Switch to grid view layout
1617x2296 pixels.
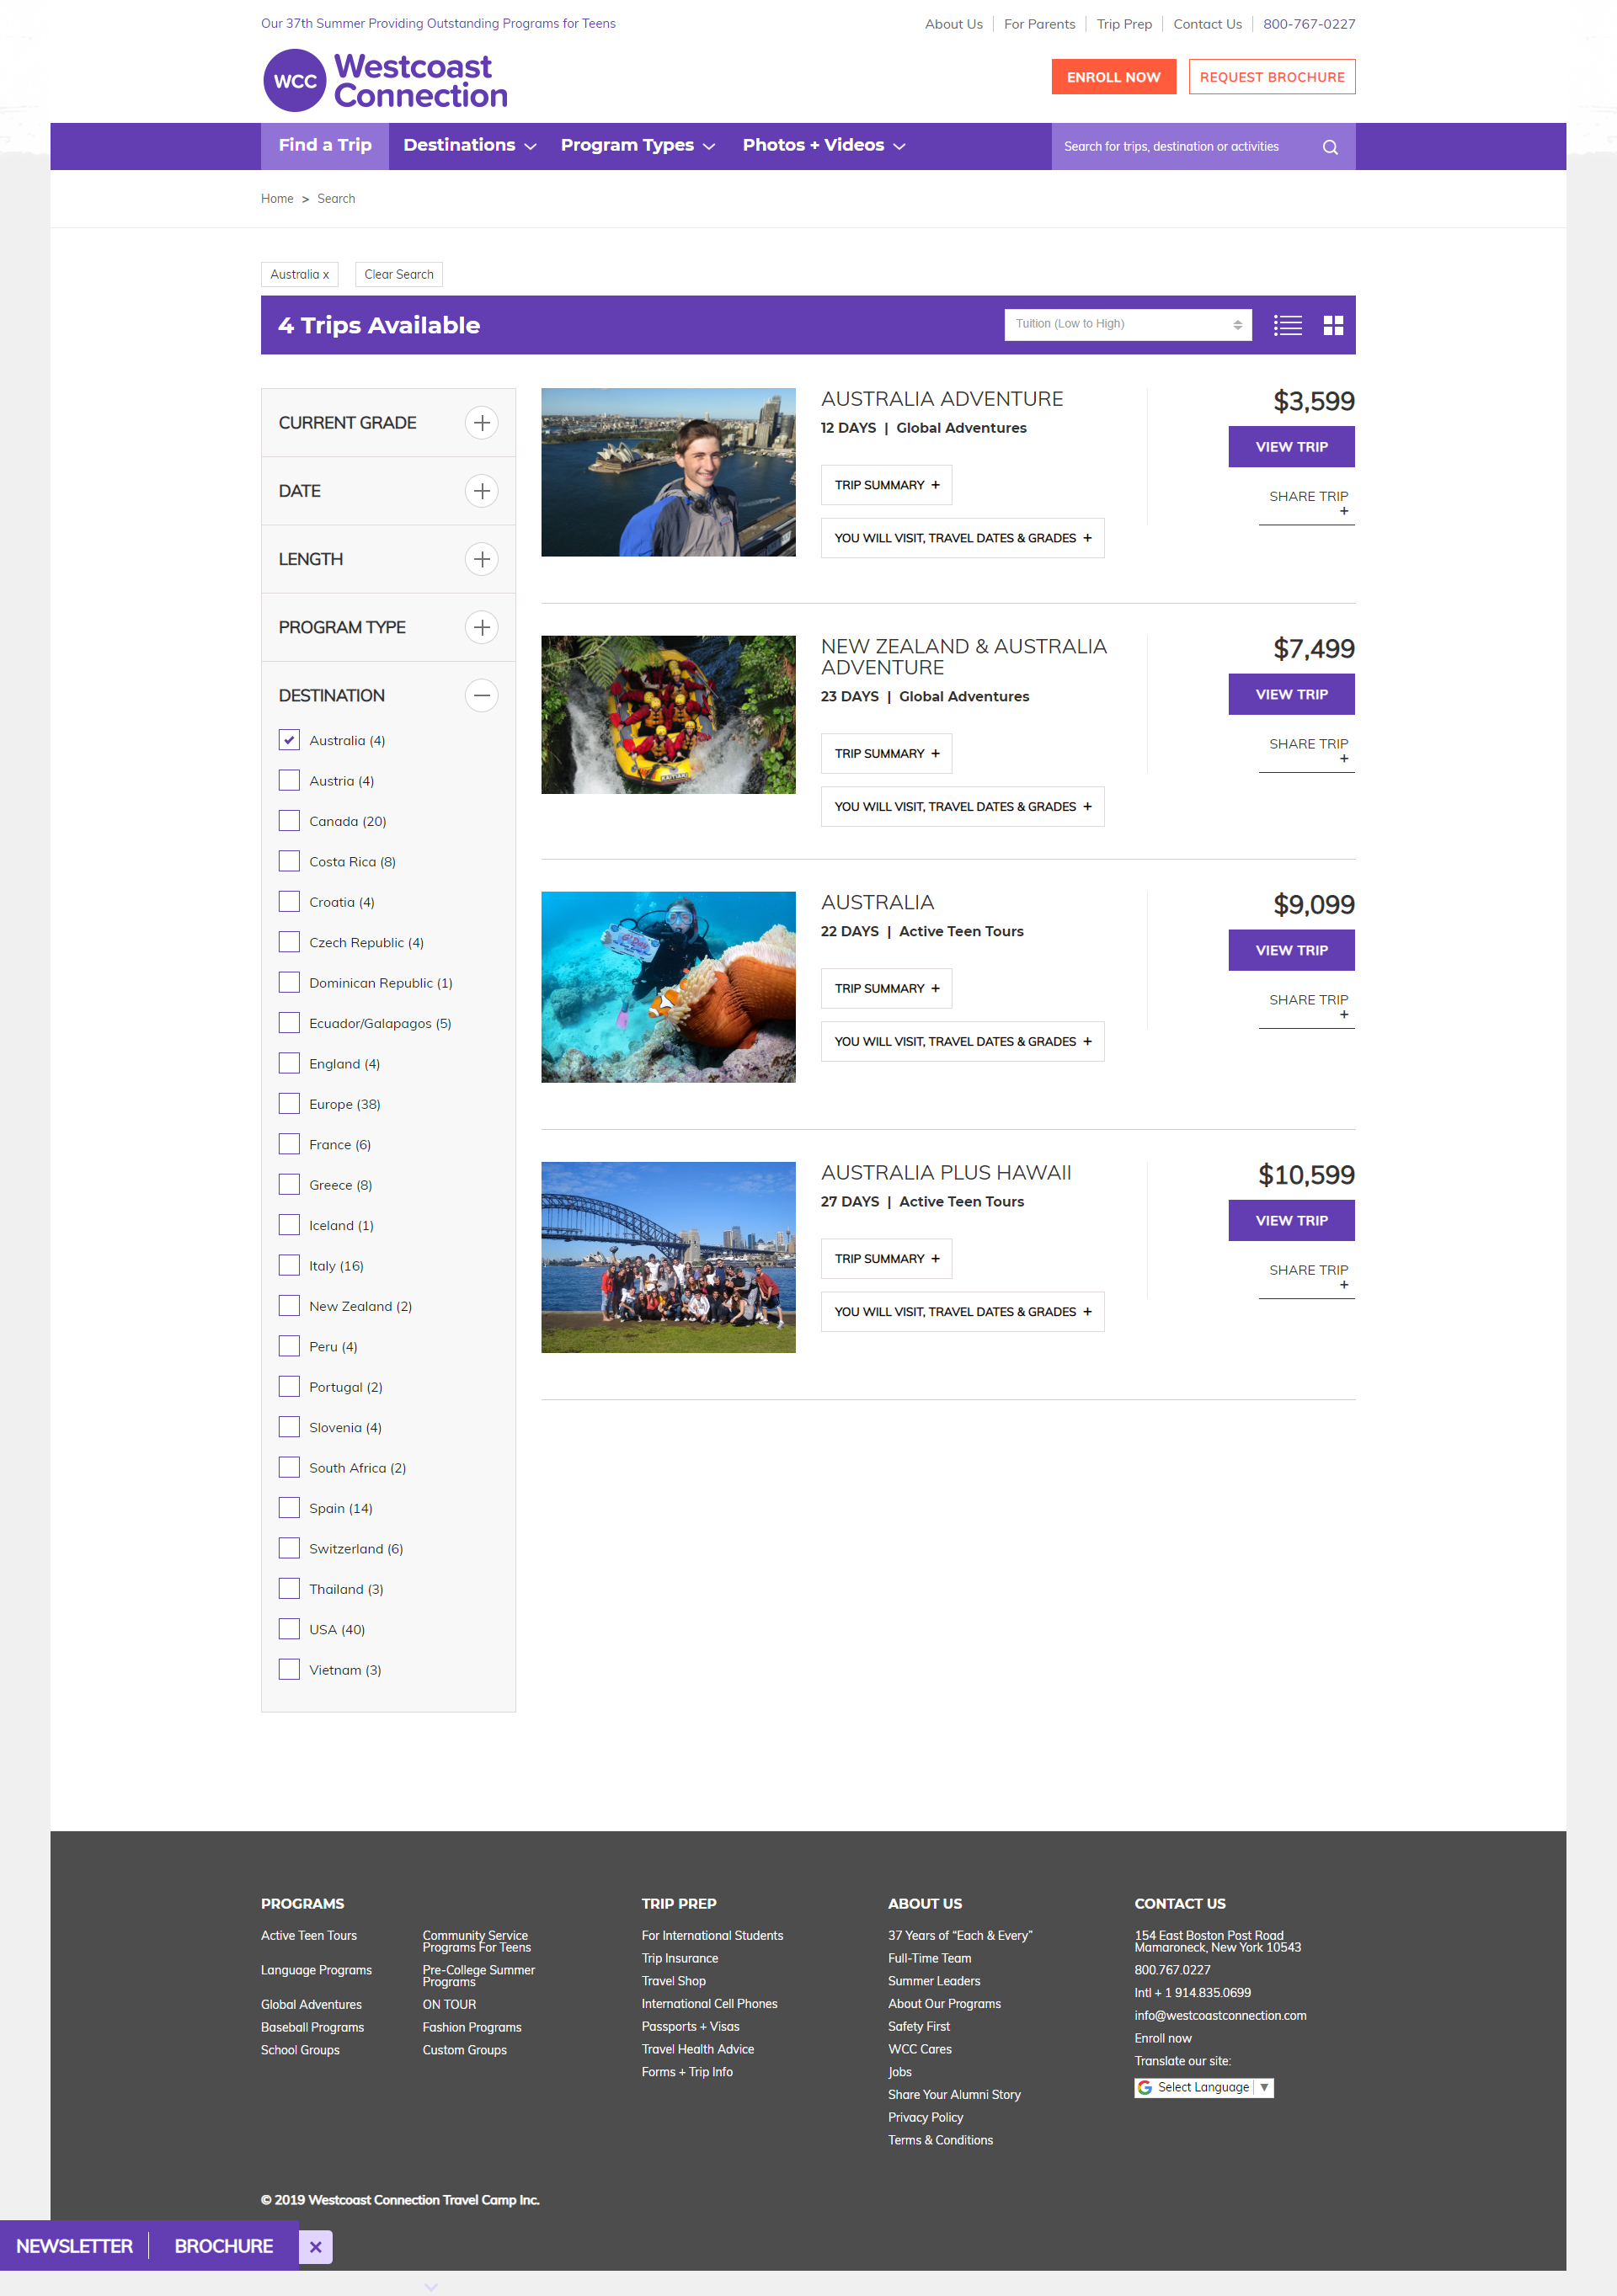[x=1333, y=325]
